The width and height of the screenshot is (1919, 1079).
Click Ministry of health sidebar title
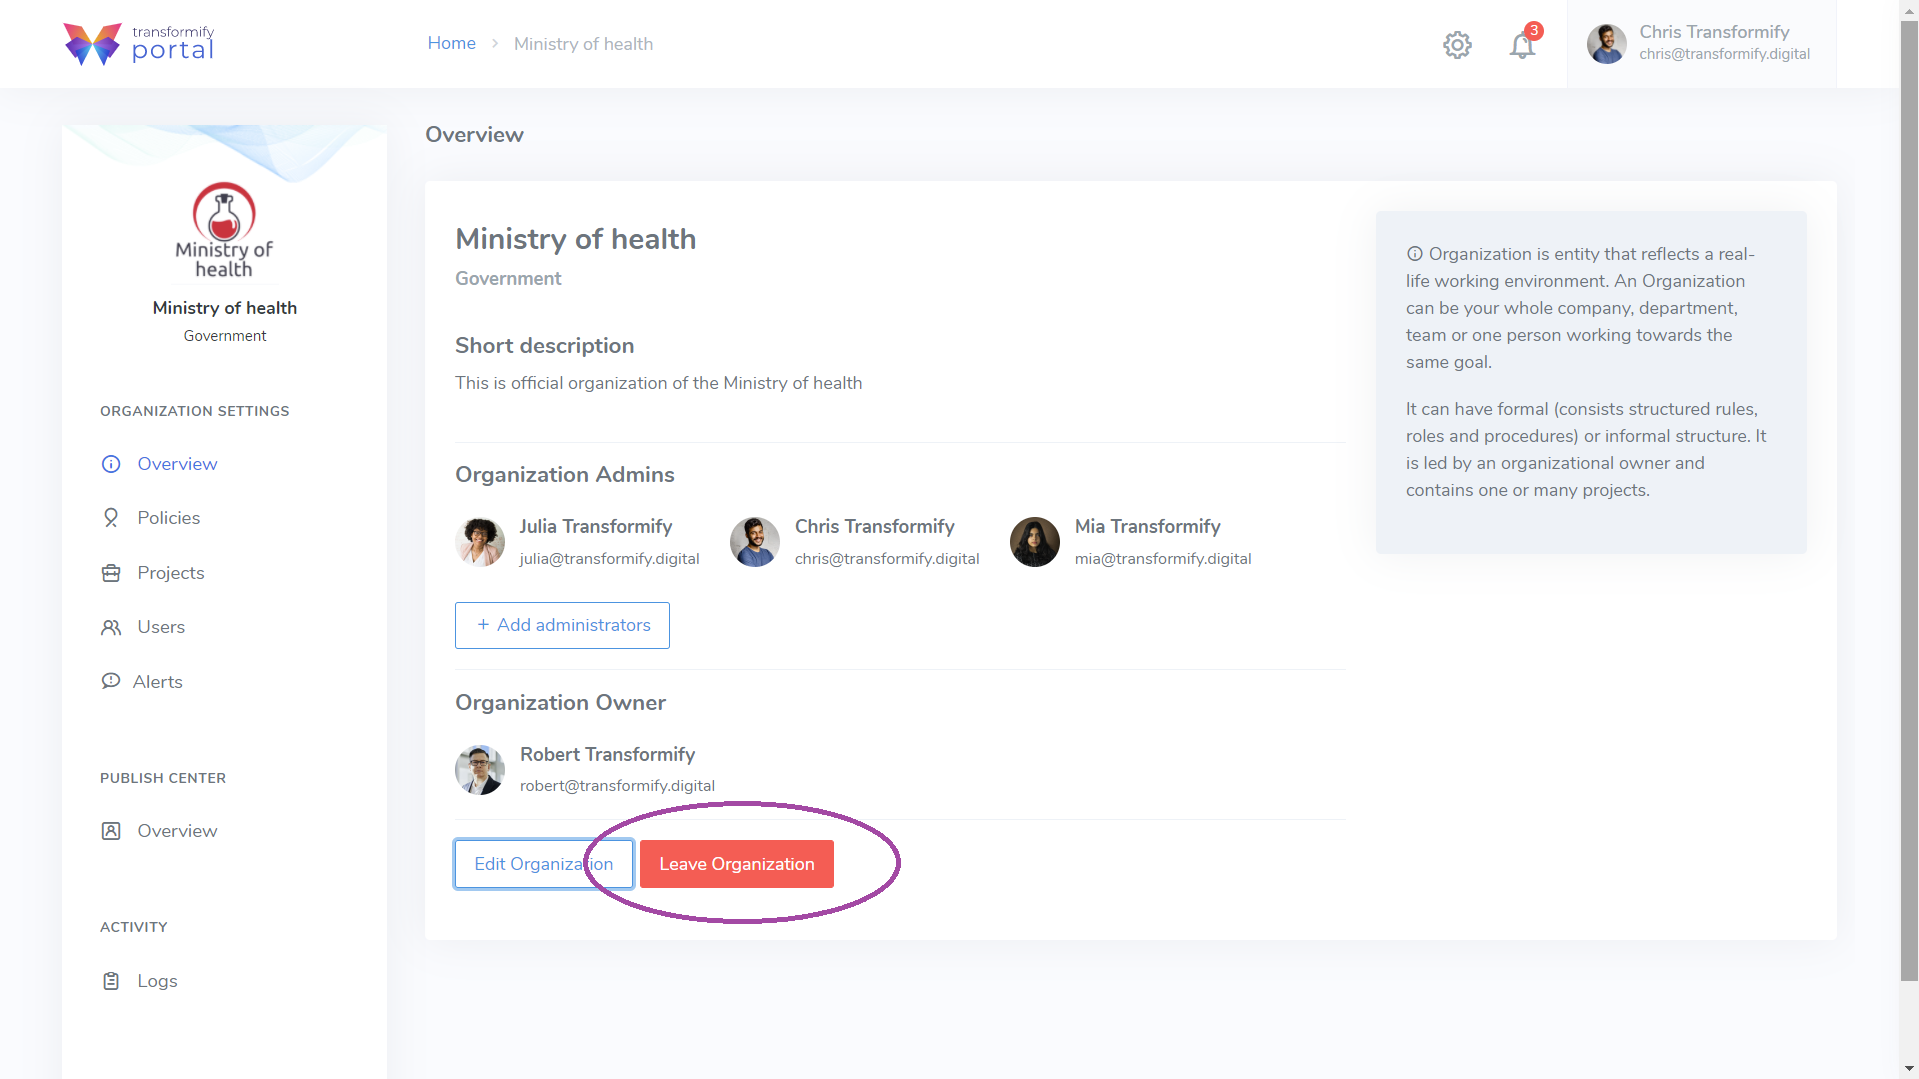click(x=225, y=308)
